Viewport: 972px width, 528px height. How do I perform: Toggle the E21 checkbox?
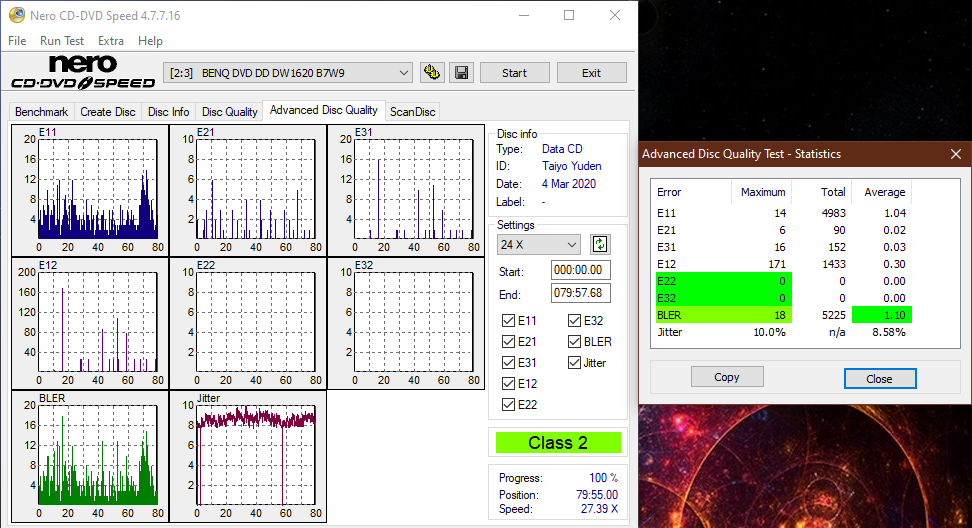(508, 341)
